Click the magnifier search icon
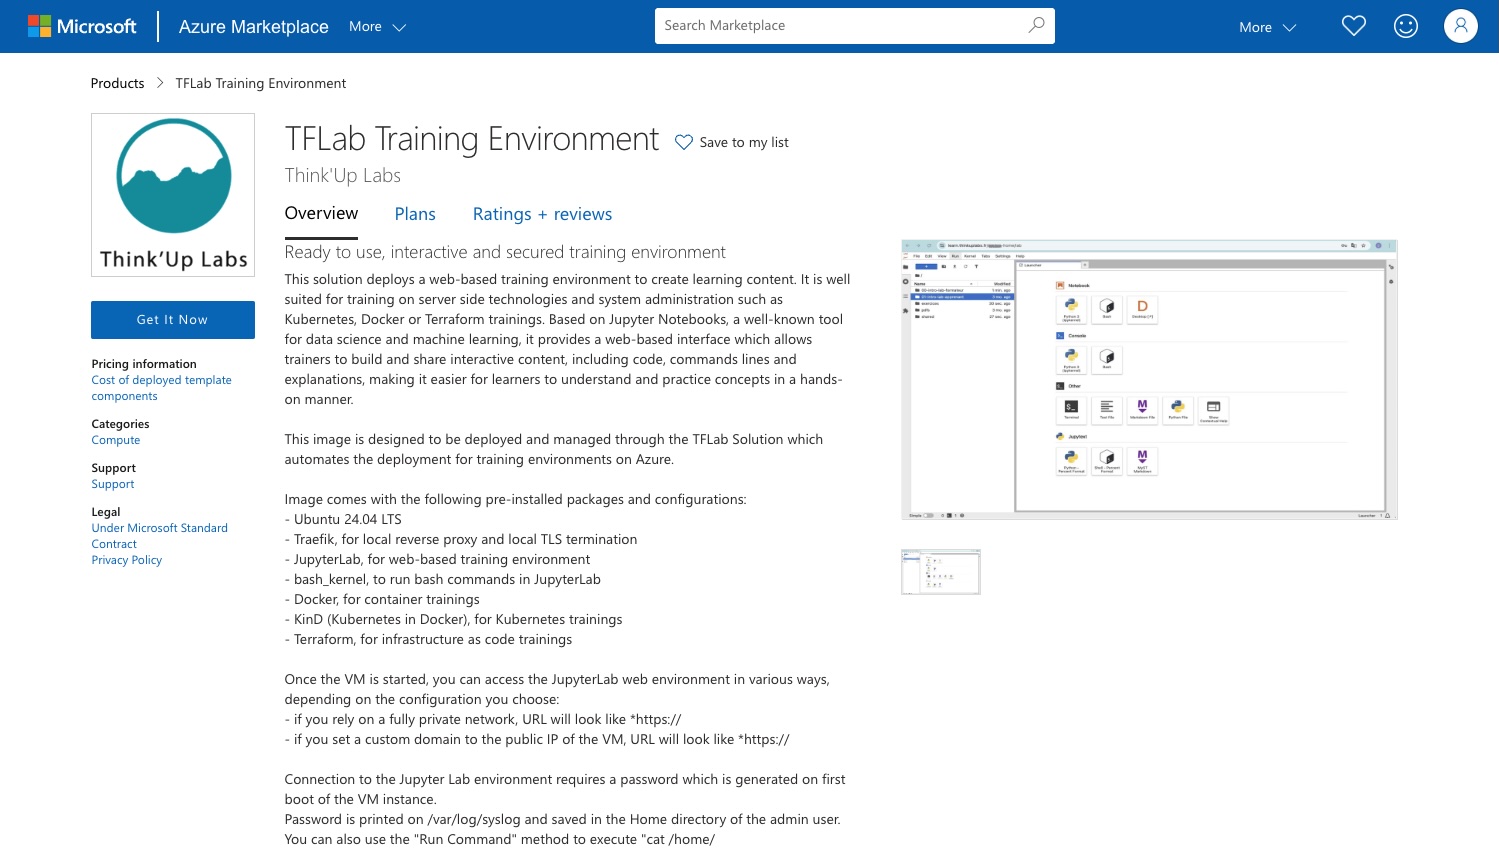This screenshot has height=864, width=1499. 1036,26
